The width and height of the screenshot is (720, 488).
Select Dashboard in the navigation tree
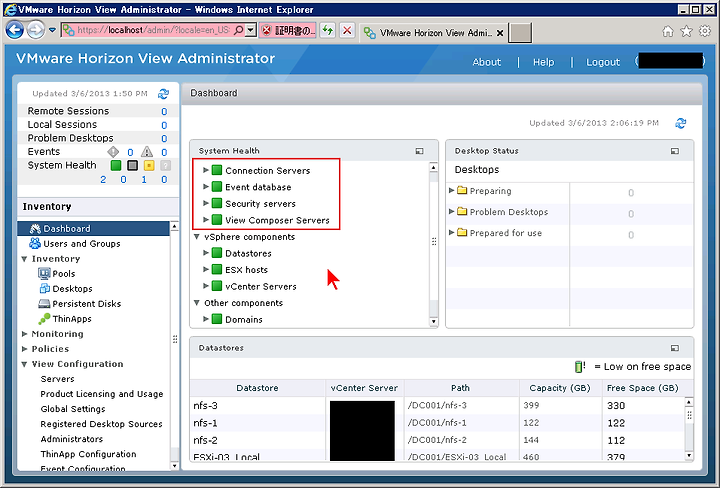pyautogui.click(x=94, y=229)
